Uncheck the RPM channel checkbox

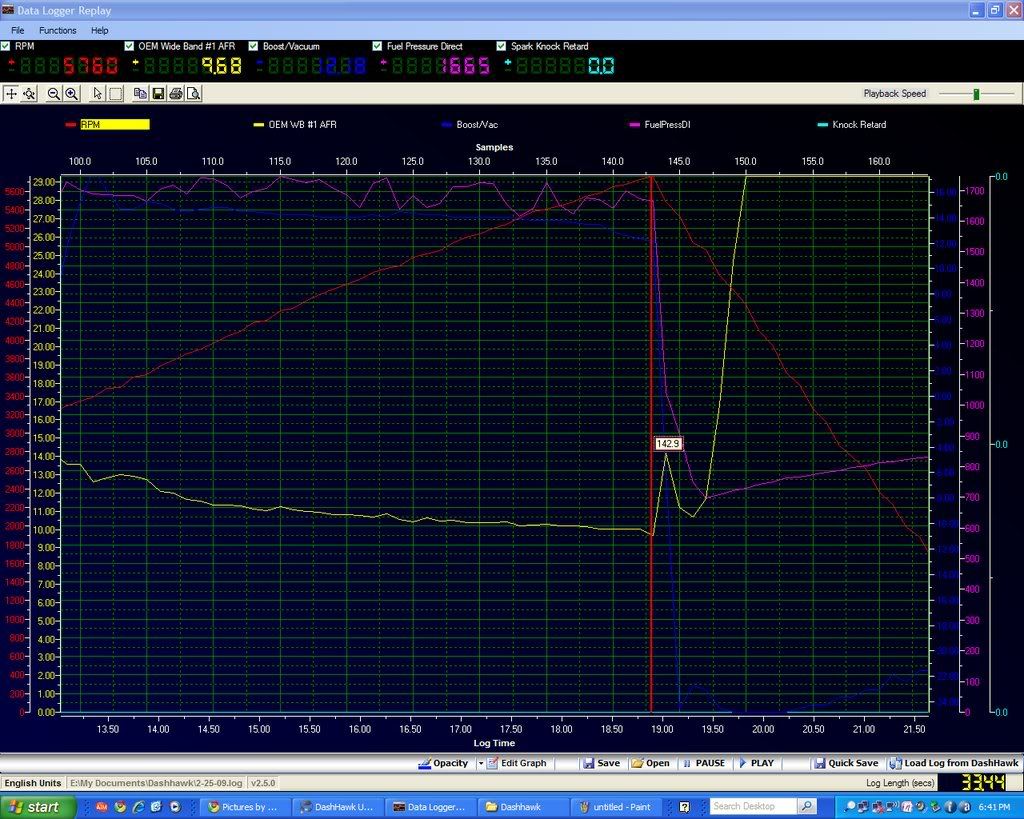pyautogui.click(x=5, y=46)
